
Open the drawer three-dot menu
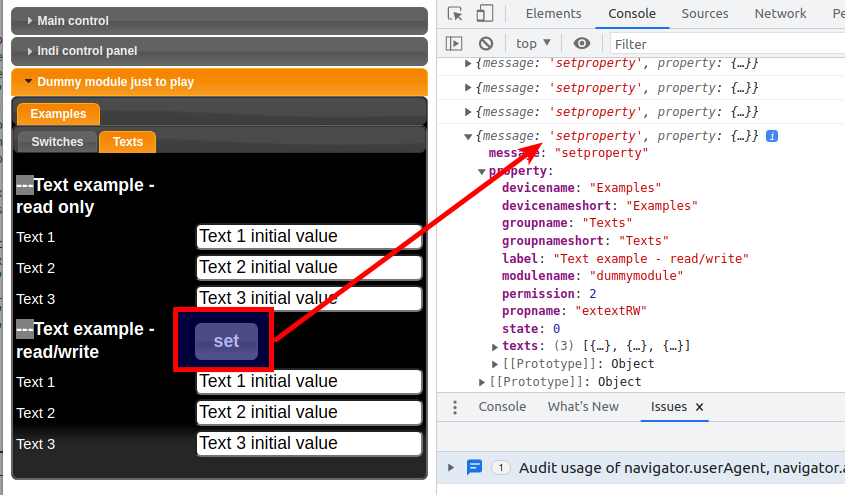[455, 407]
